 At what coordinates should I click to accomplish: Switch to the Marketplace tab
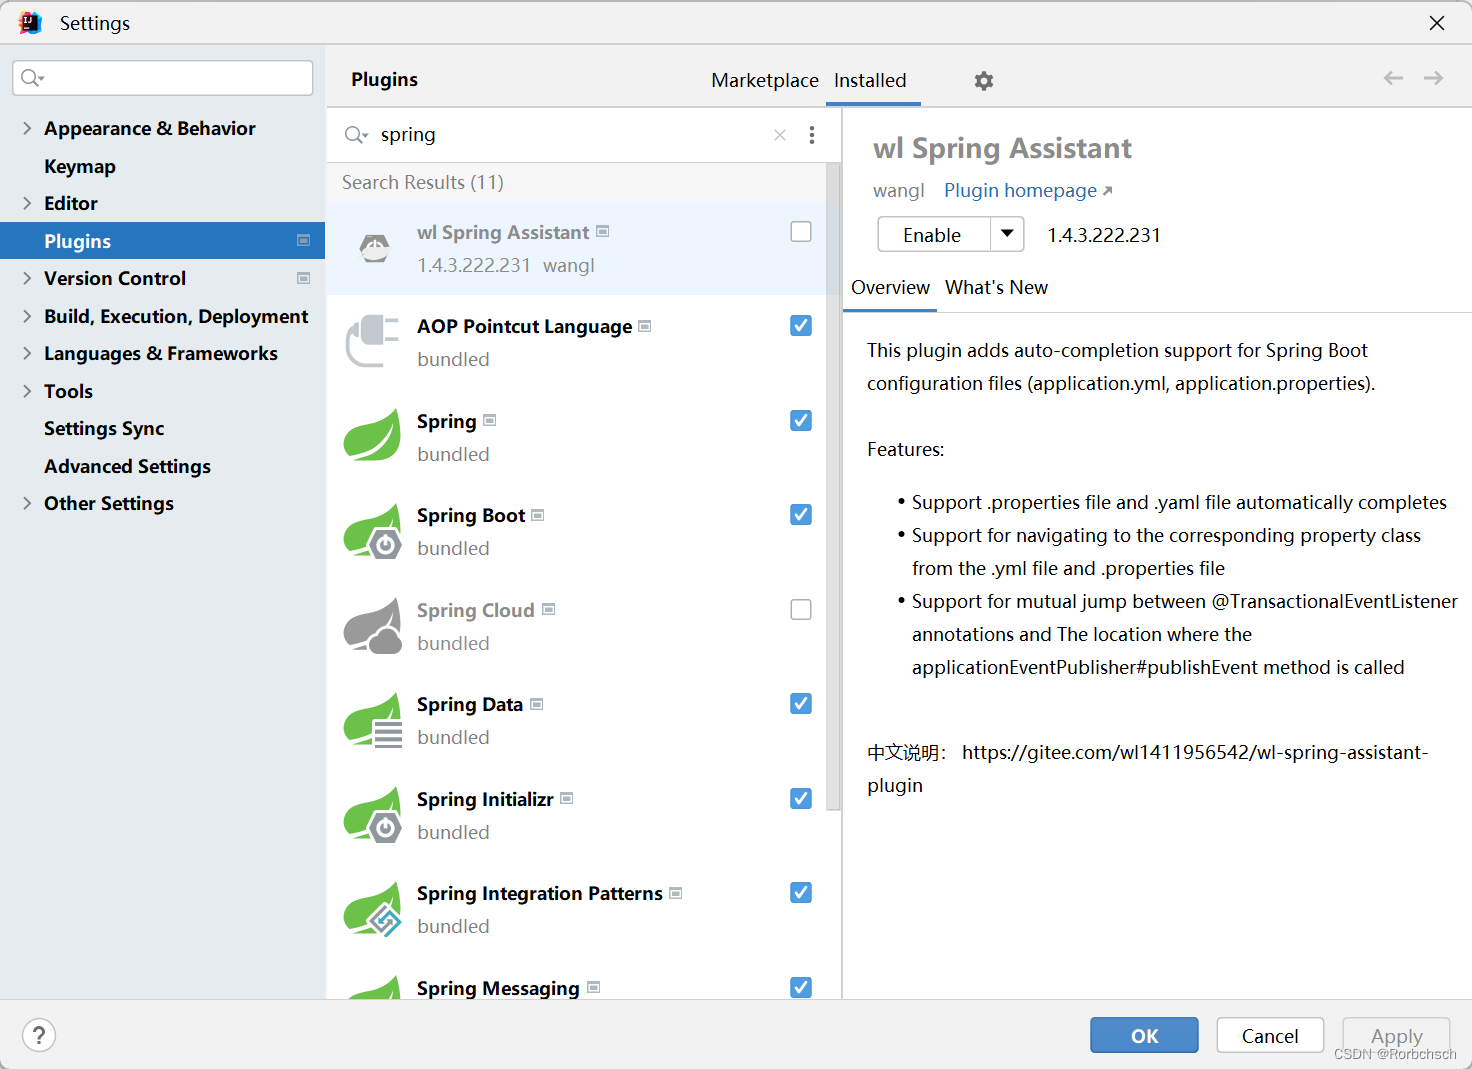pos(764,81)
